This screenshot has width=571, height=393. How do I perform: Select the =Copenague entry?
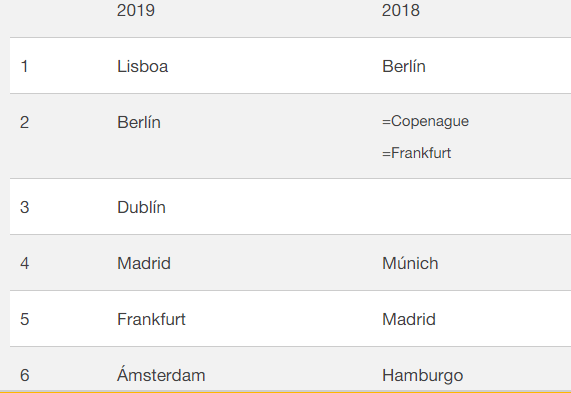(x=425, y=121)
